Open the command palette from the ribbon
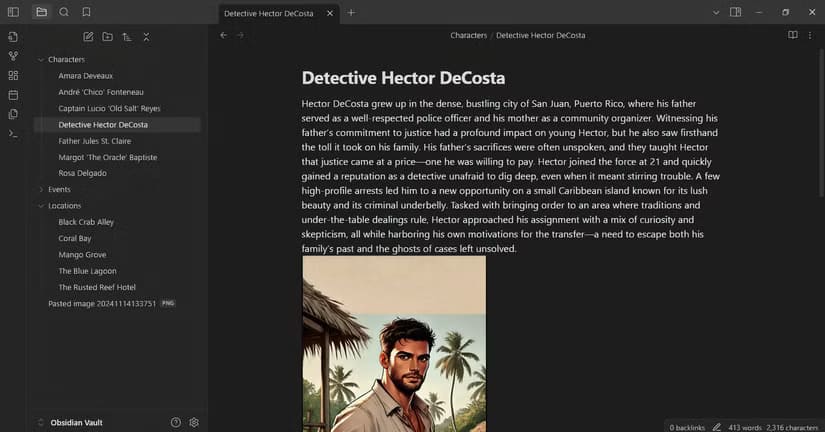The image size is (825, 432). [x=13, y=133]
